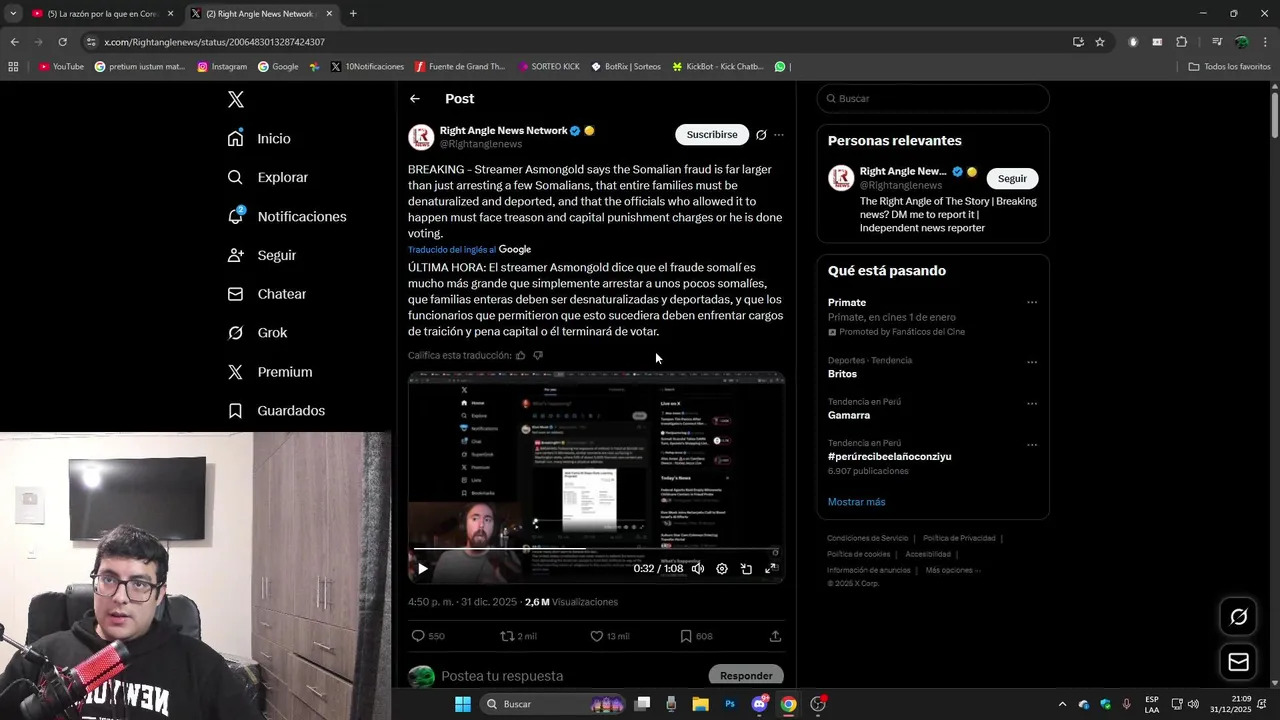Open more options for the Britos trend
This screenshot has width=1280, height=720.
(1032, 362)
